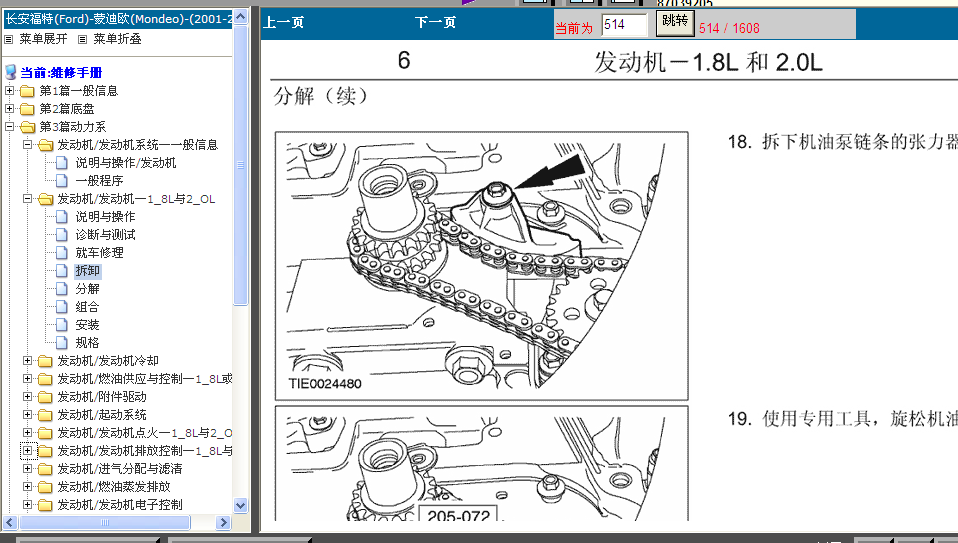Expand 发动机/发动机排放控制 node
This screenshot has width=958, height=543.
tap(27, 451)
